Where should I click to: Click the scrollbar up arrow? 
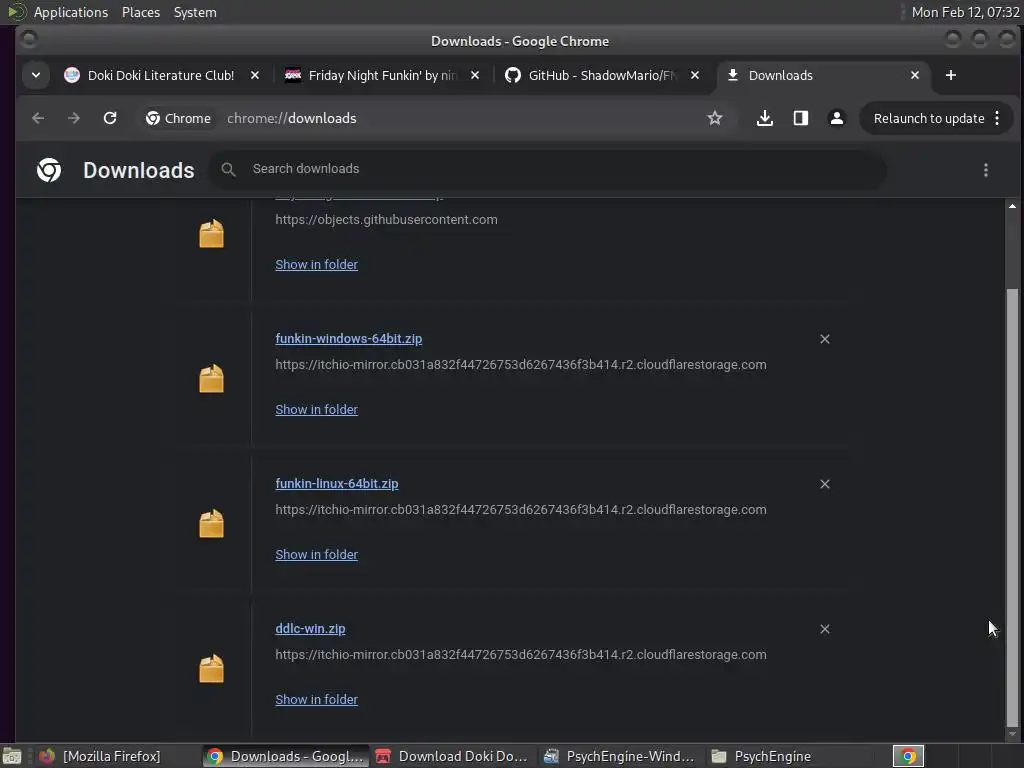click(x=1012, y=206)
